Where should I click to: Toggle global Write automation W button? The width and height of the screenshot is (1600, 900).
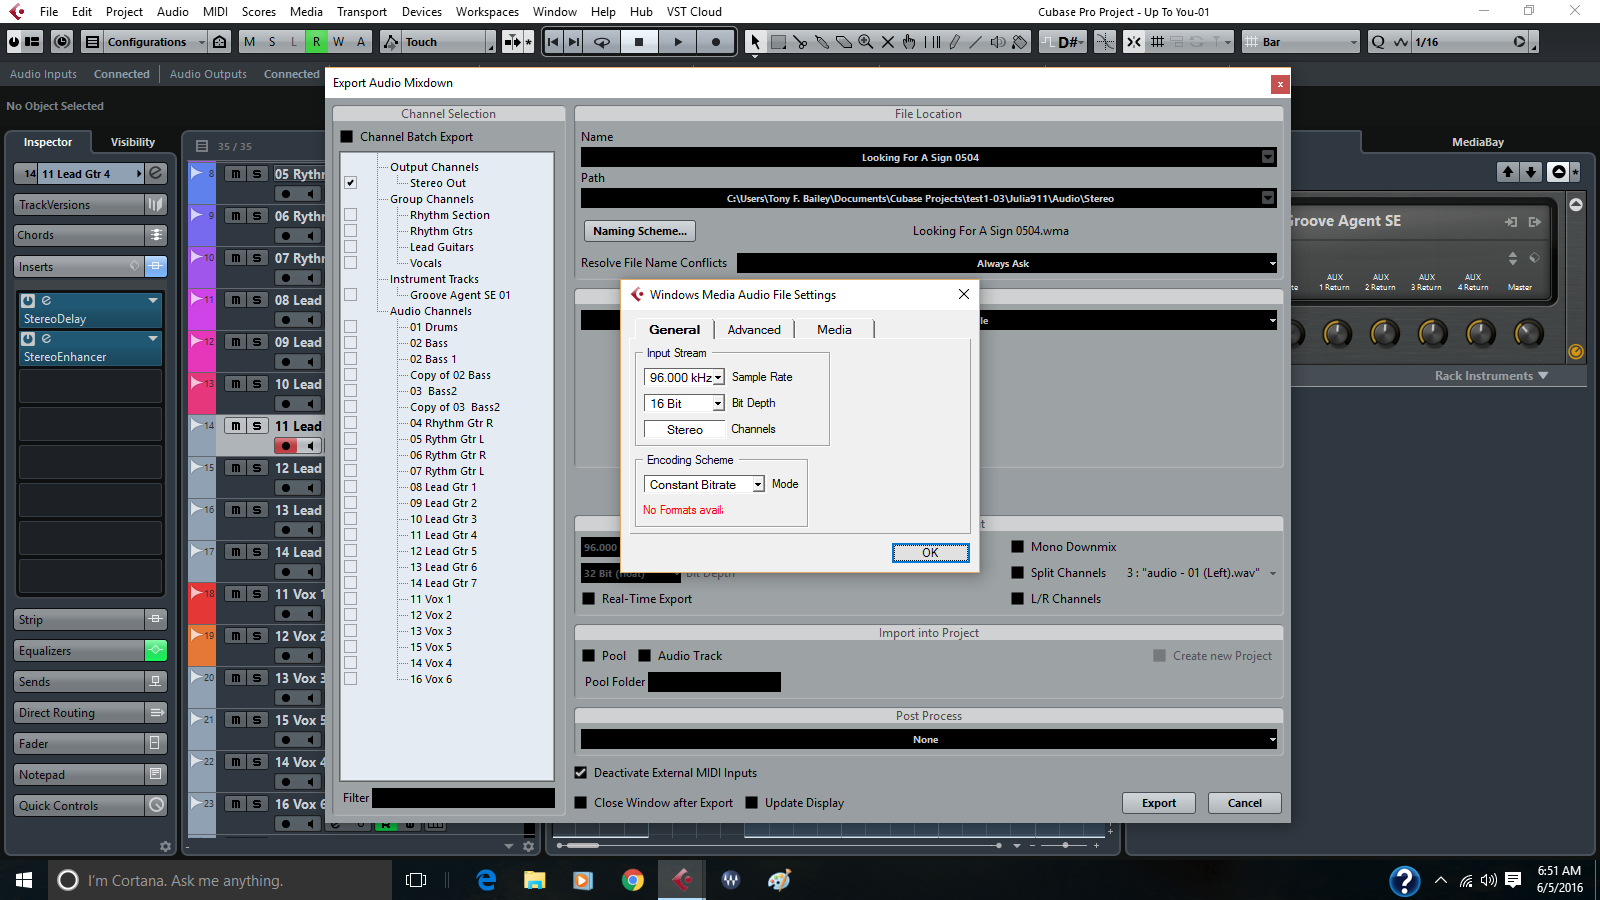pyautogui.click(x=339, y=42)
